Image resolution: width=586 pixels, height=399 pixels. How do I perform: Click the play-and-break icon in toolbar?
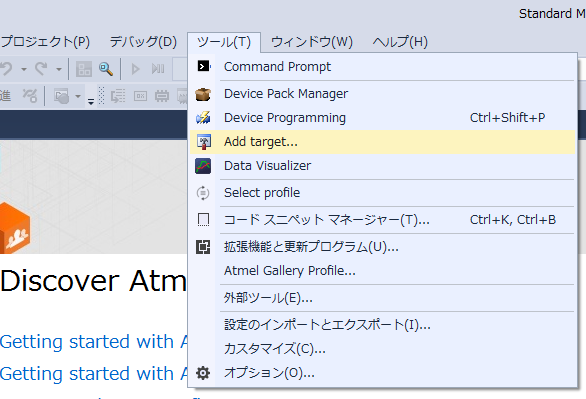pos(158,69)
